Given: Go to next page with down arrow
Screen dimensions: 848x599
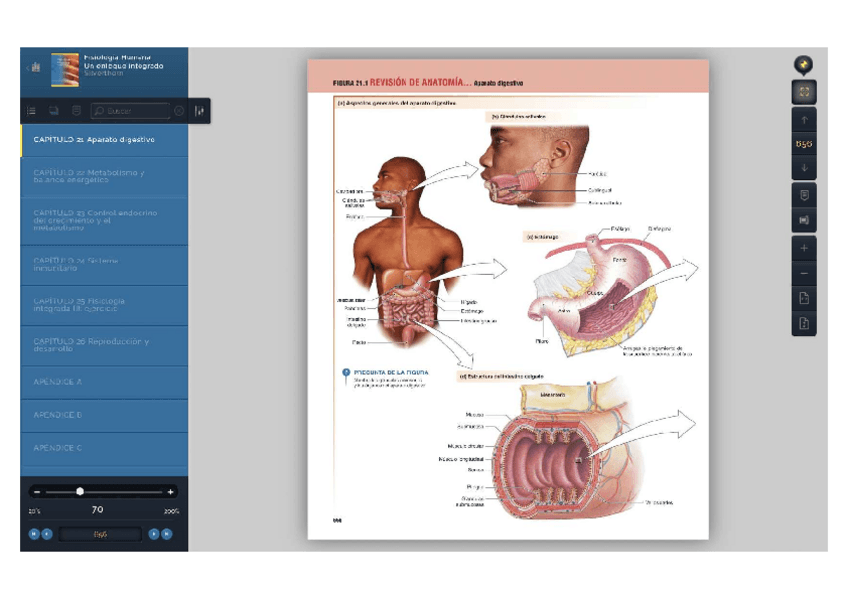Looking at the screenshot, I should point(804,168).
